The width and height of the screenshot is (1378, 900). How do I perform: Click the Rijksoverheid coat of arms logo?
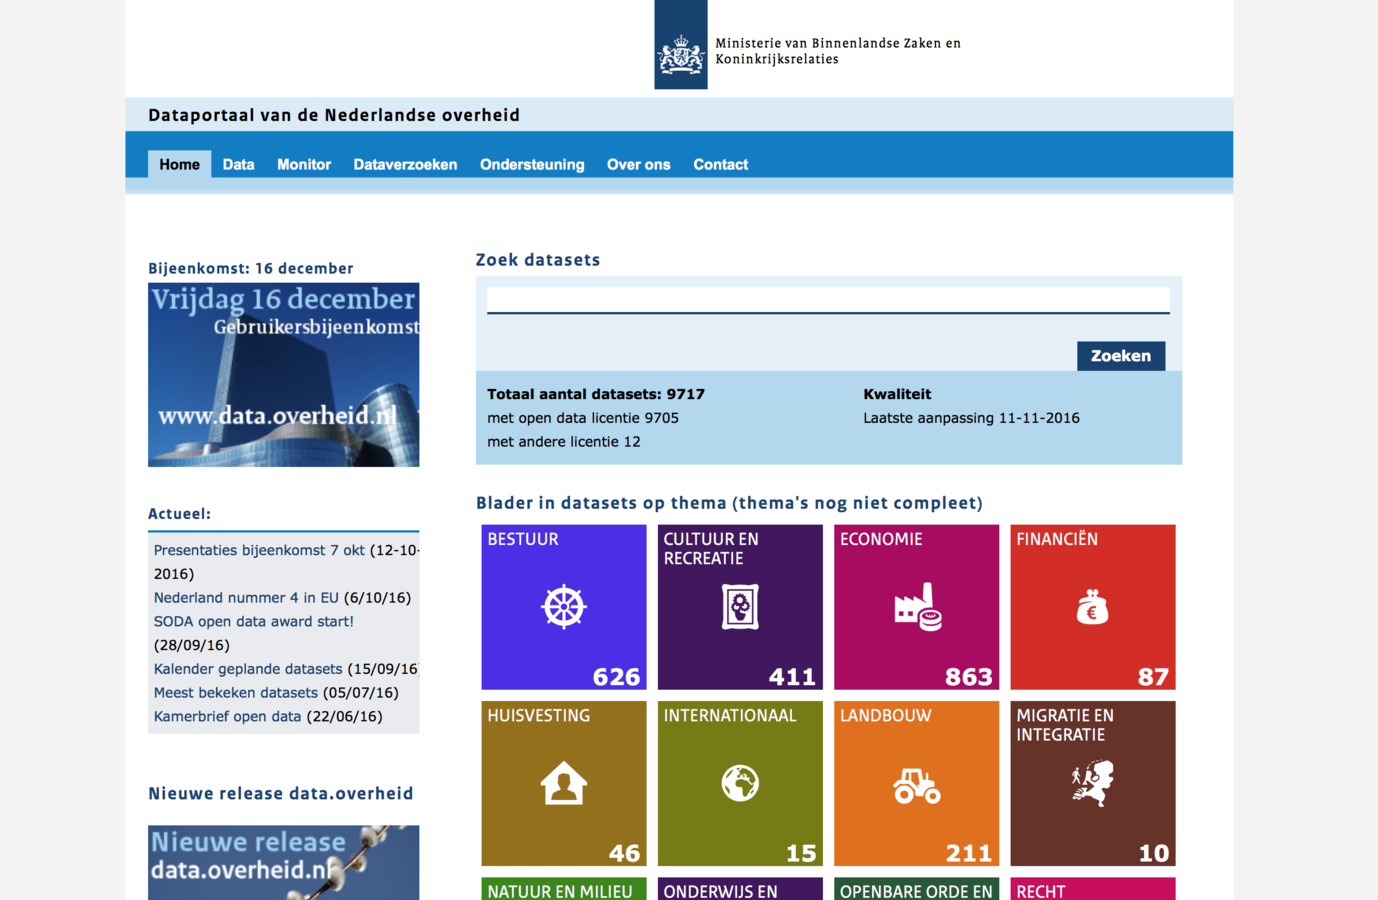click(x=681, y=45)
